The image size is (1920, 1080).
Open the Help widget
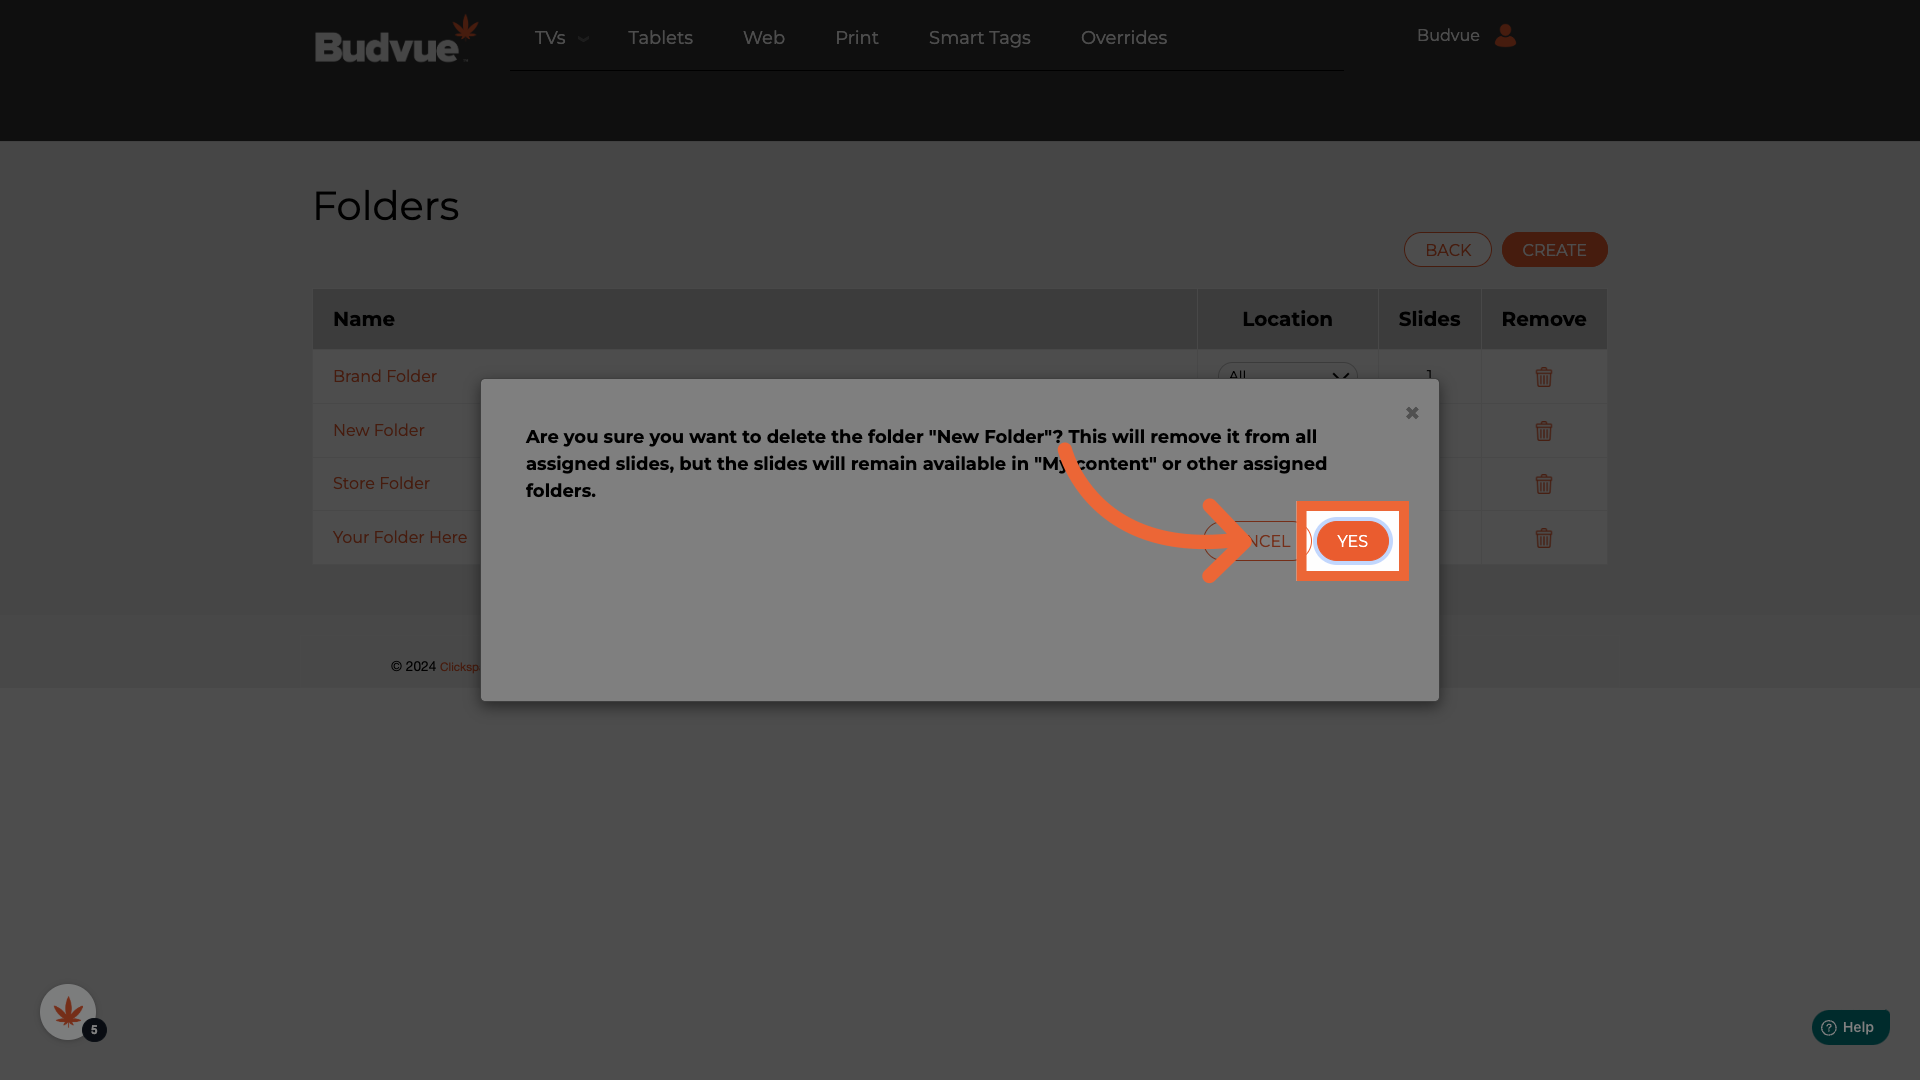pyautogui.click(x=1849, y=1027)
